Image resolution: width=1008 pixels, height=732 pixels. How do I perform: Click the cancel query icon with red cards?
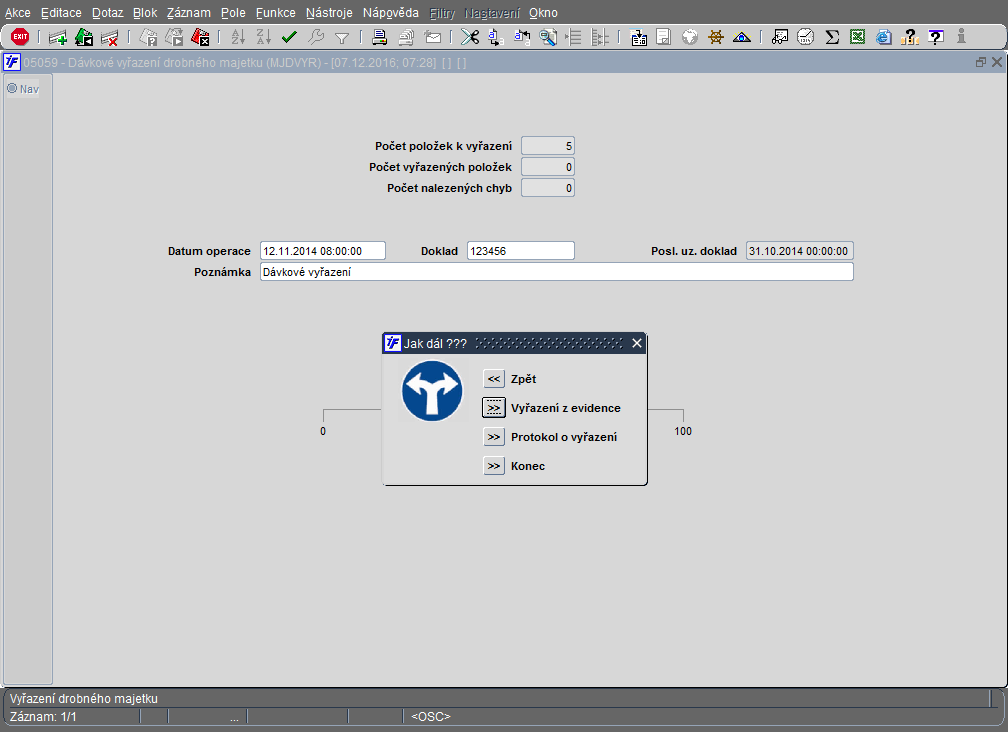(x=201, y=37)
